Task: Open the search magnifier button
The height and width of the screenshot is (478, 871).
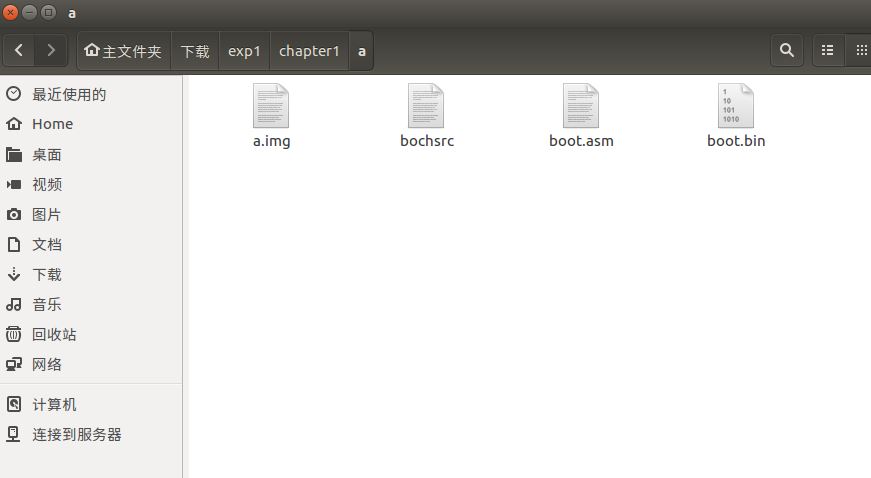Action: [787, 51]
